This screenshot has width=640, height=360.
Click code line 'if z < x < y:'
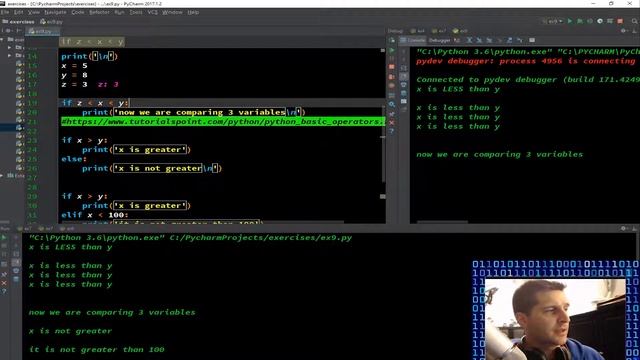95,103
